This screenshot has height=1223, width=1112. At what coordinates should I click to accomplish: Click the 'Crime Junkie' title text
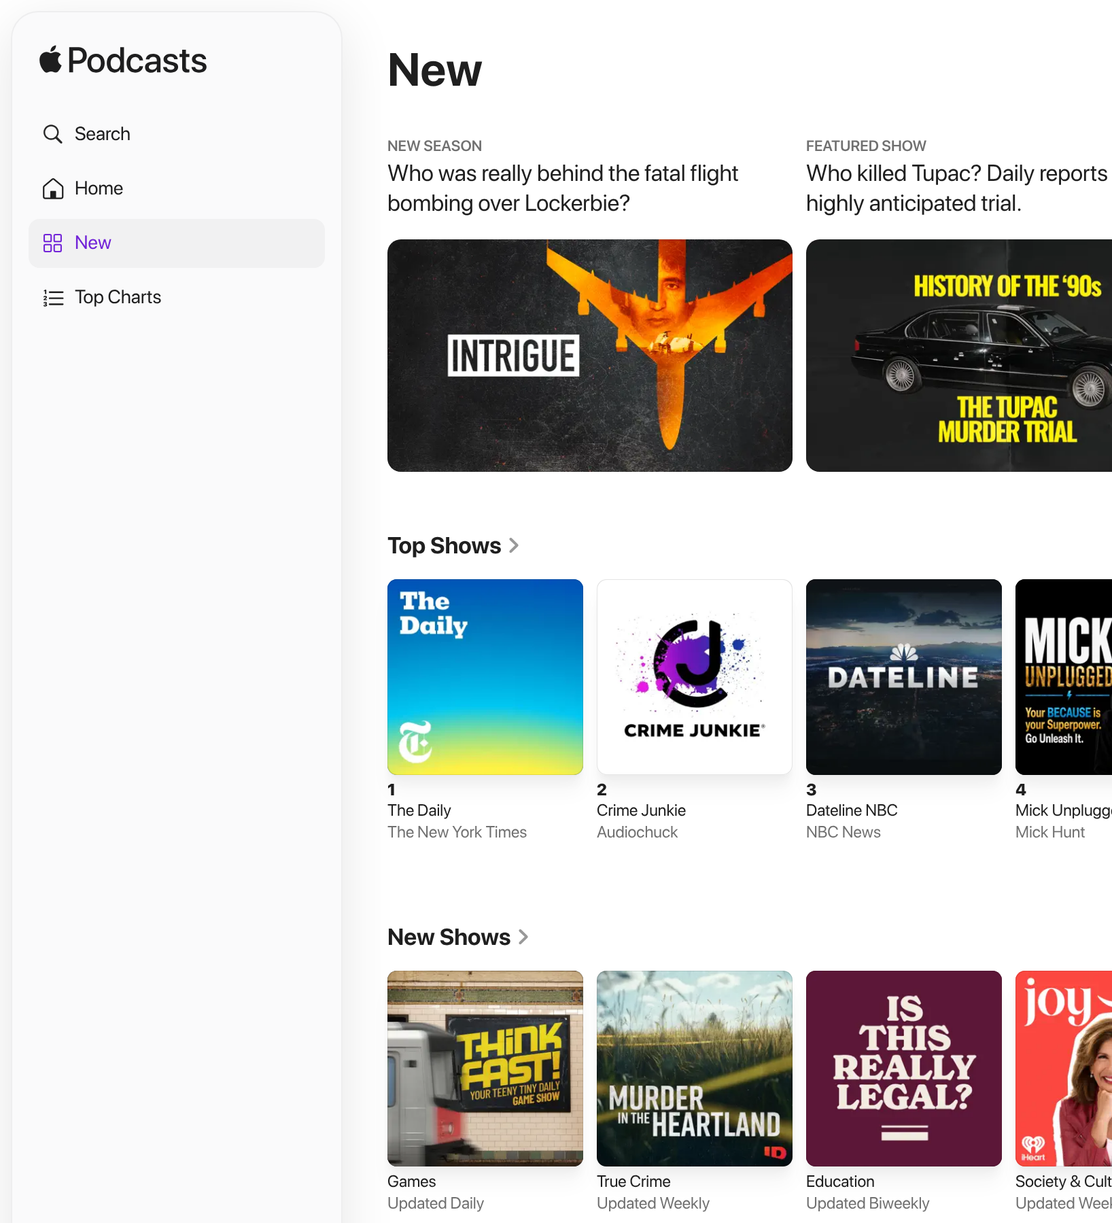[641, 810]
